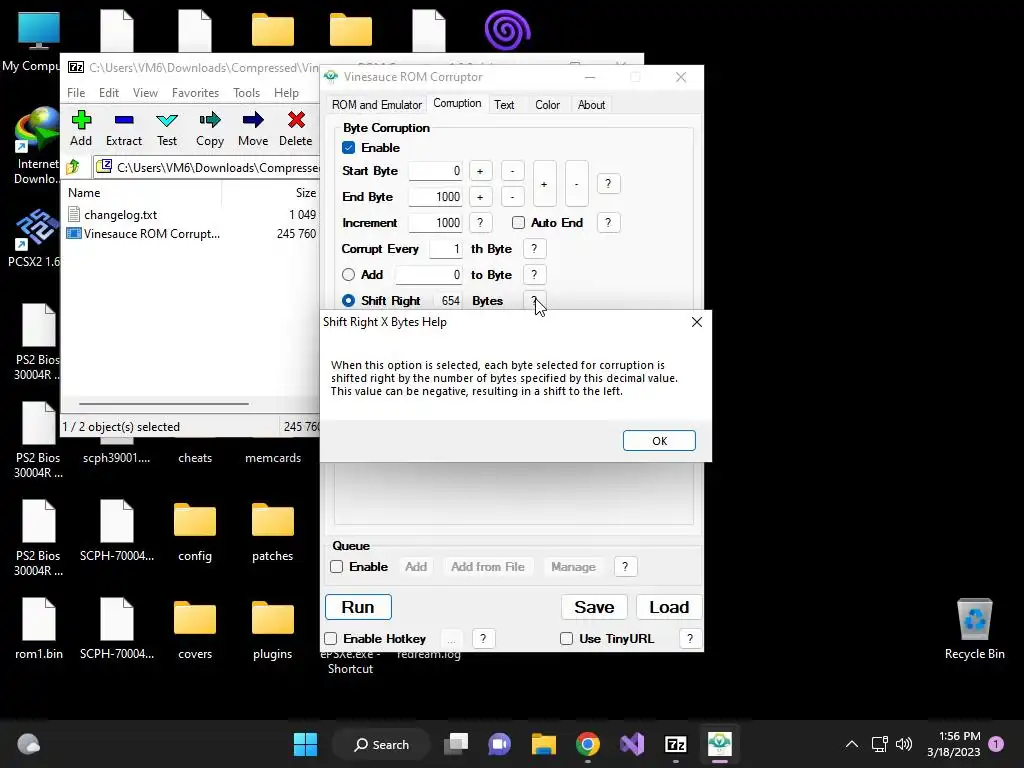Open the My Computer desktop icon
The image size is (1024, 768).
(38, 42)
